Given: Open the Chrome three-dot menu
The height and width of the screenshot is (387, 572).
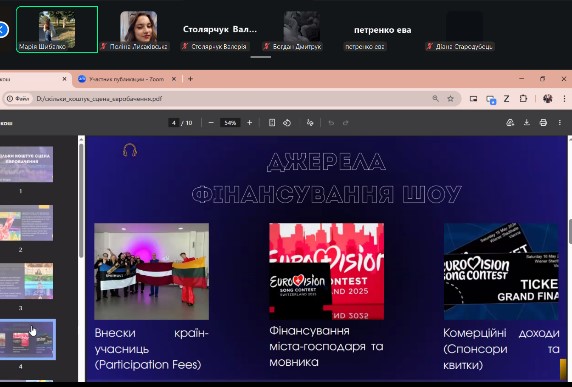Looking at the screenshot, I should coord(564,98).
